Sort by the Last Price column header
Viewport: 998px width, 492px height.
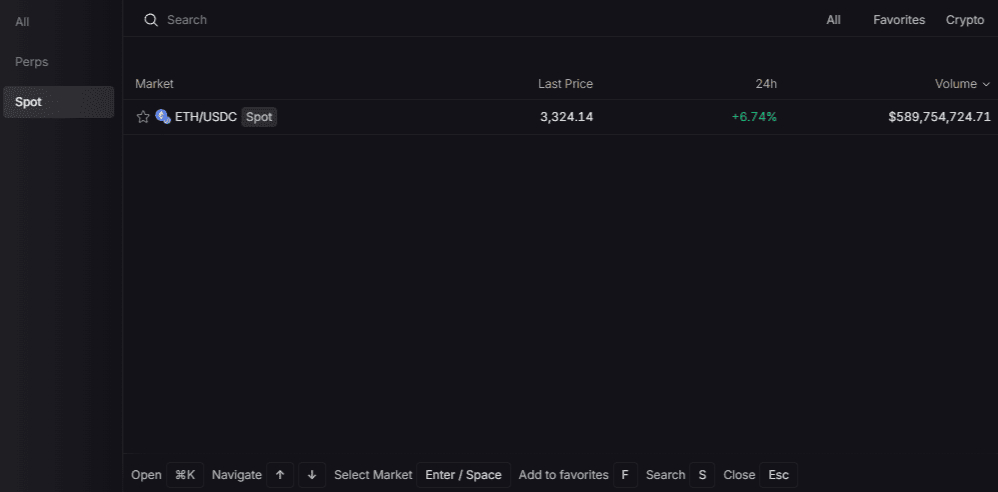click(565, 84)
